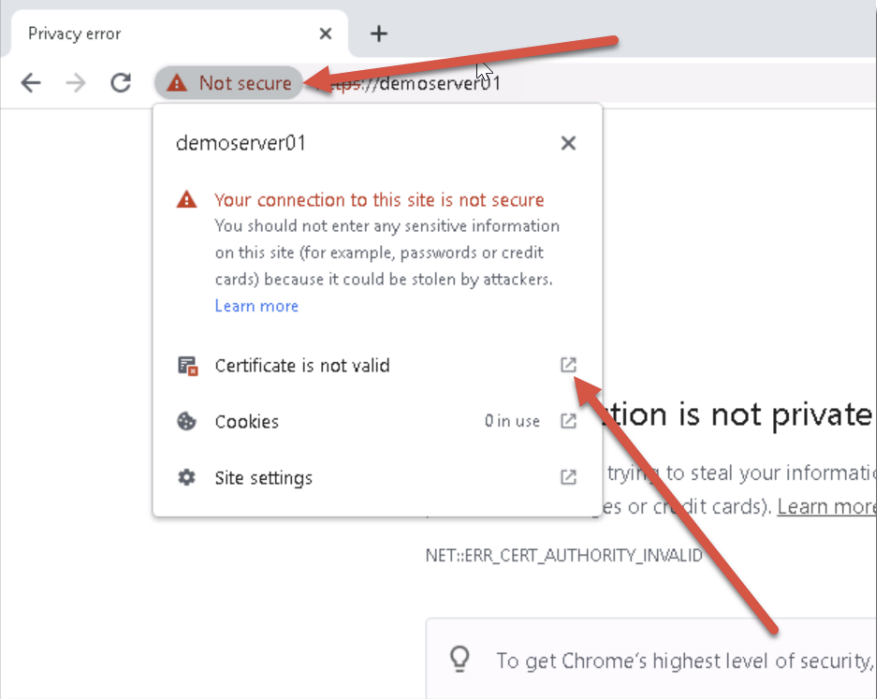Click the Site settings gear icon
The width and height of the screenshot is (877, 699).
point(186,478)
